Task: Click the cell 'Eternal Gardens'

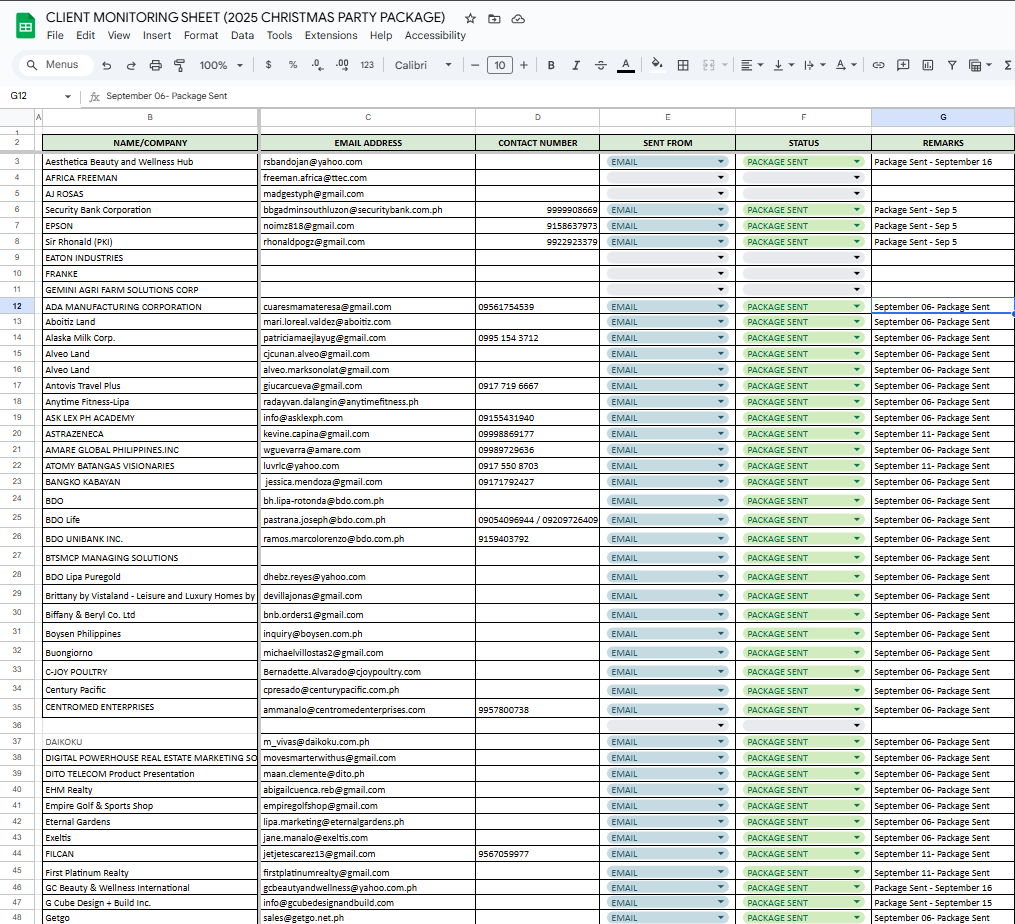Action: (x=150, y=822)
